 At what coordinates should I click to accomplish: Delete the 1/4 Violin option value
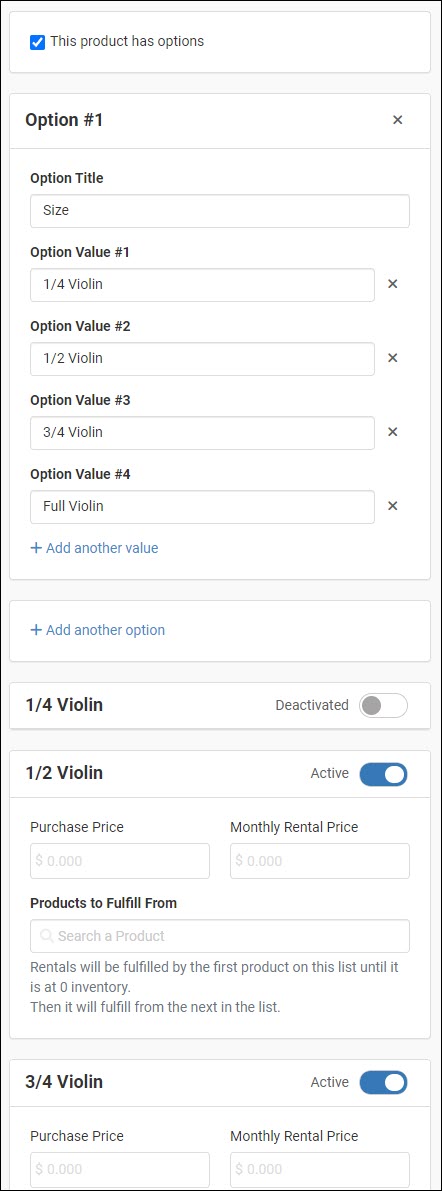pos(393,284)
